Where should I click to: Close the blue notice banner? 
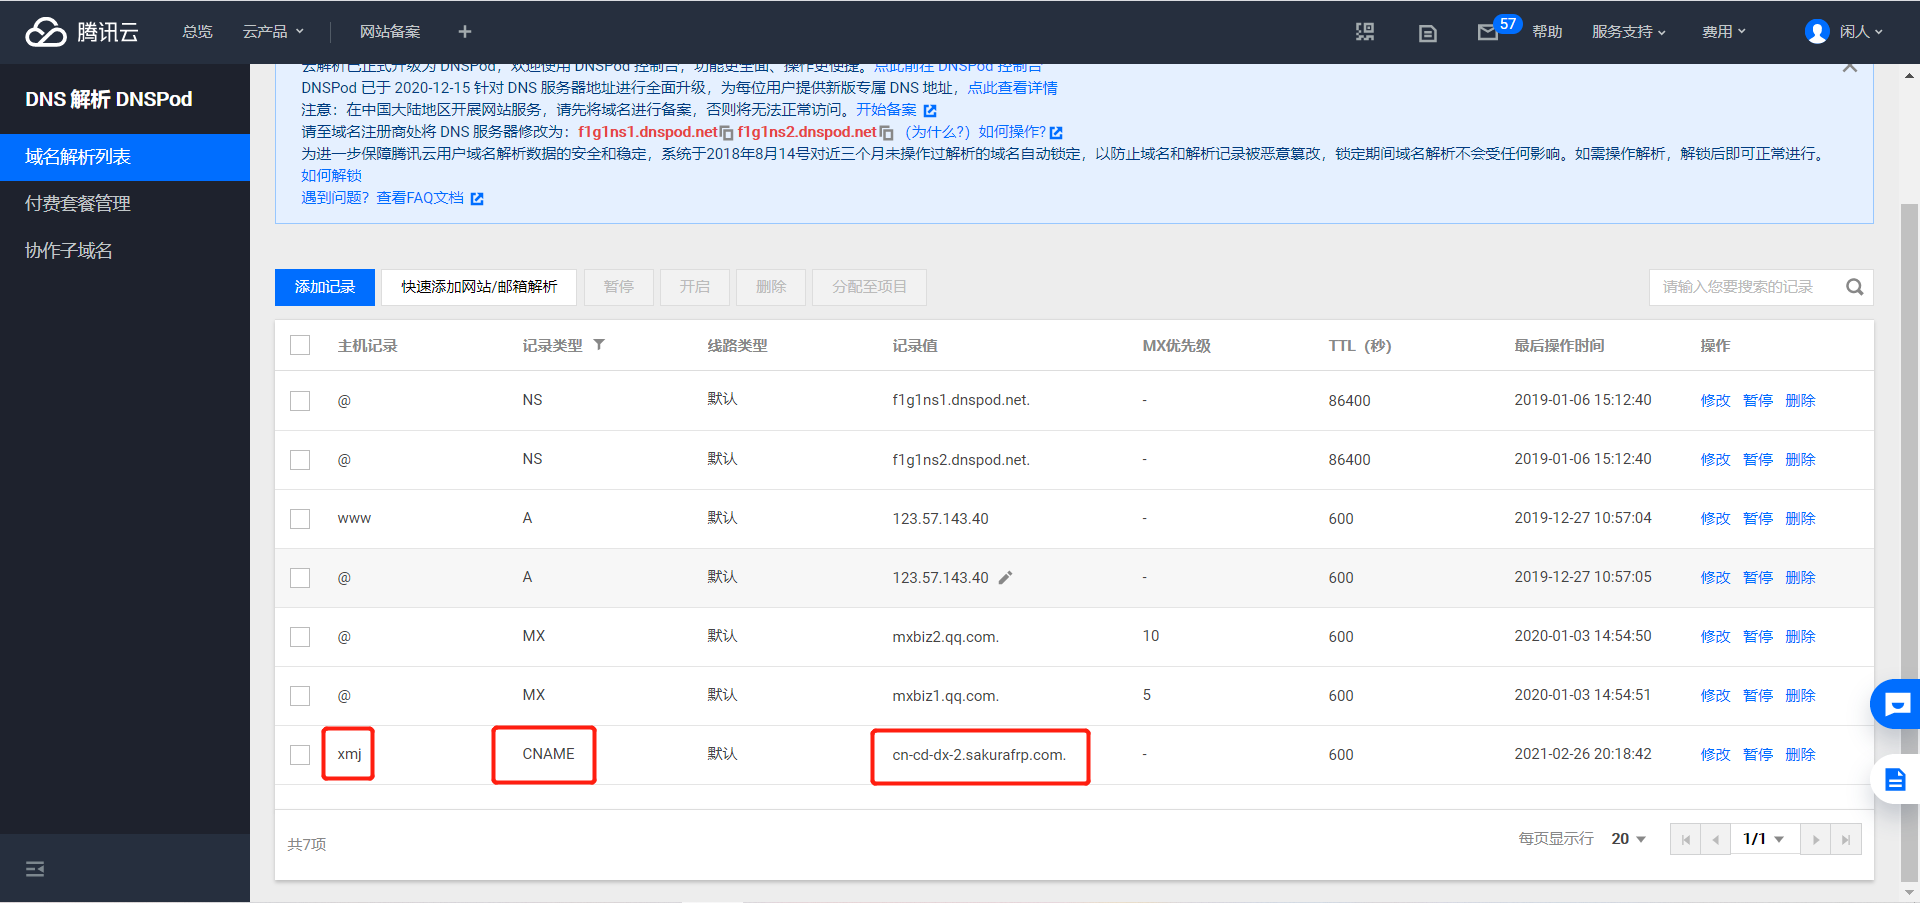click(1850, 67)
